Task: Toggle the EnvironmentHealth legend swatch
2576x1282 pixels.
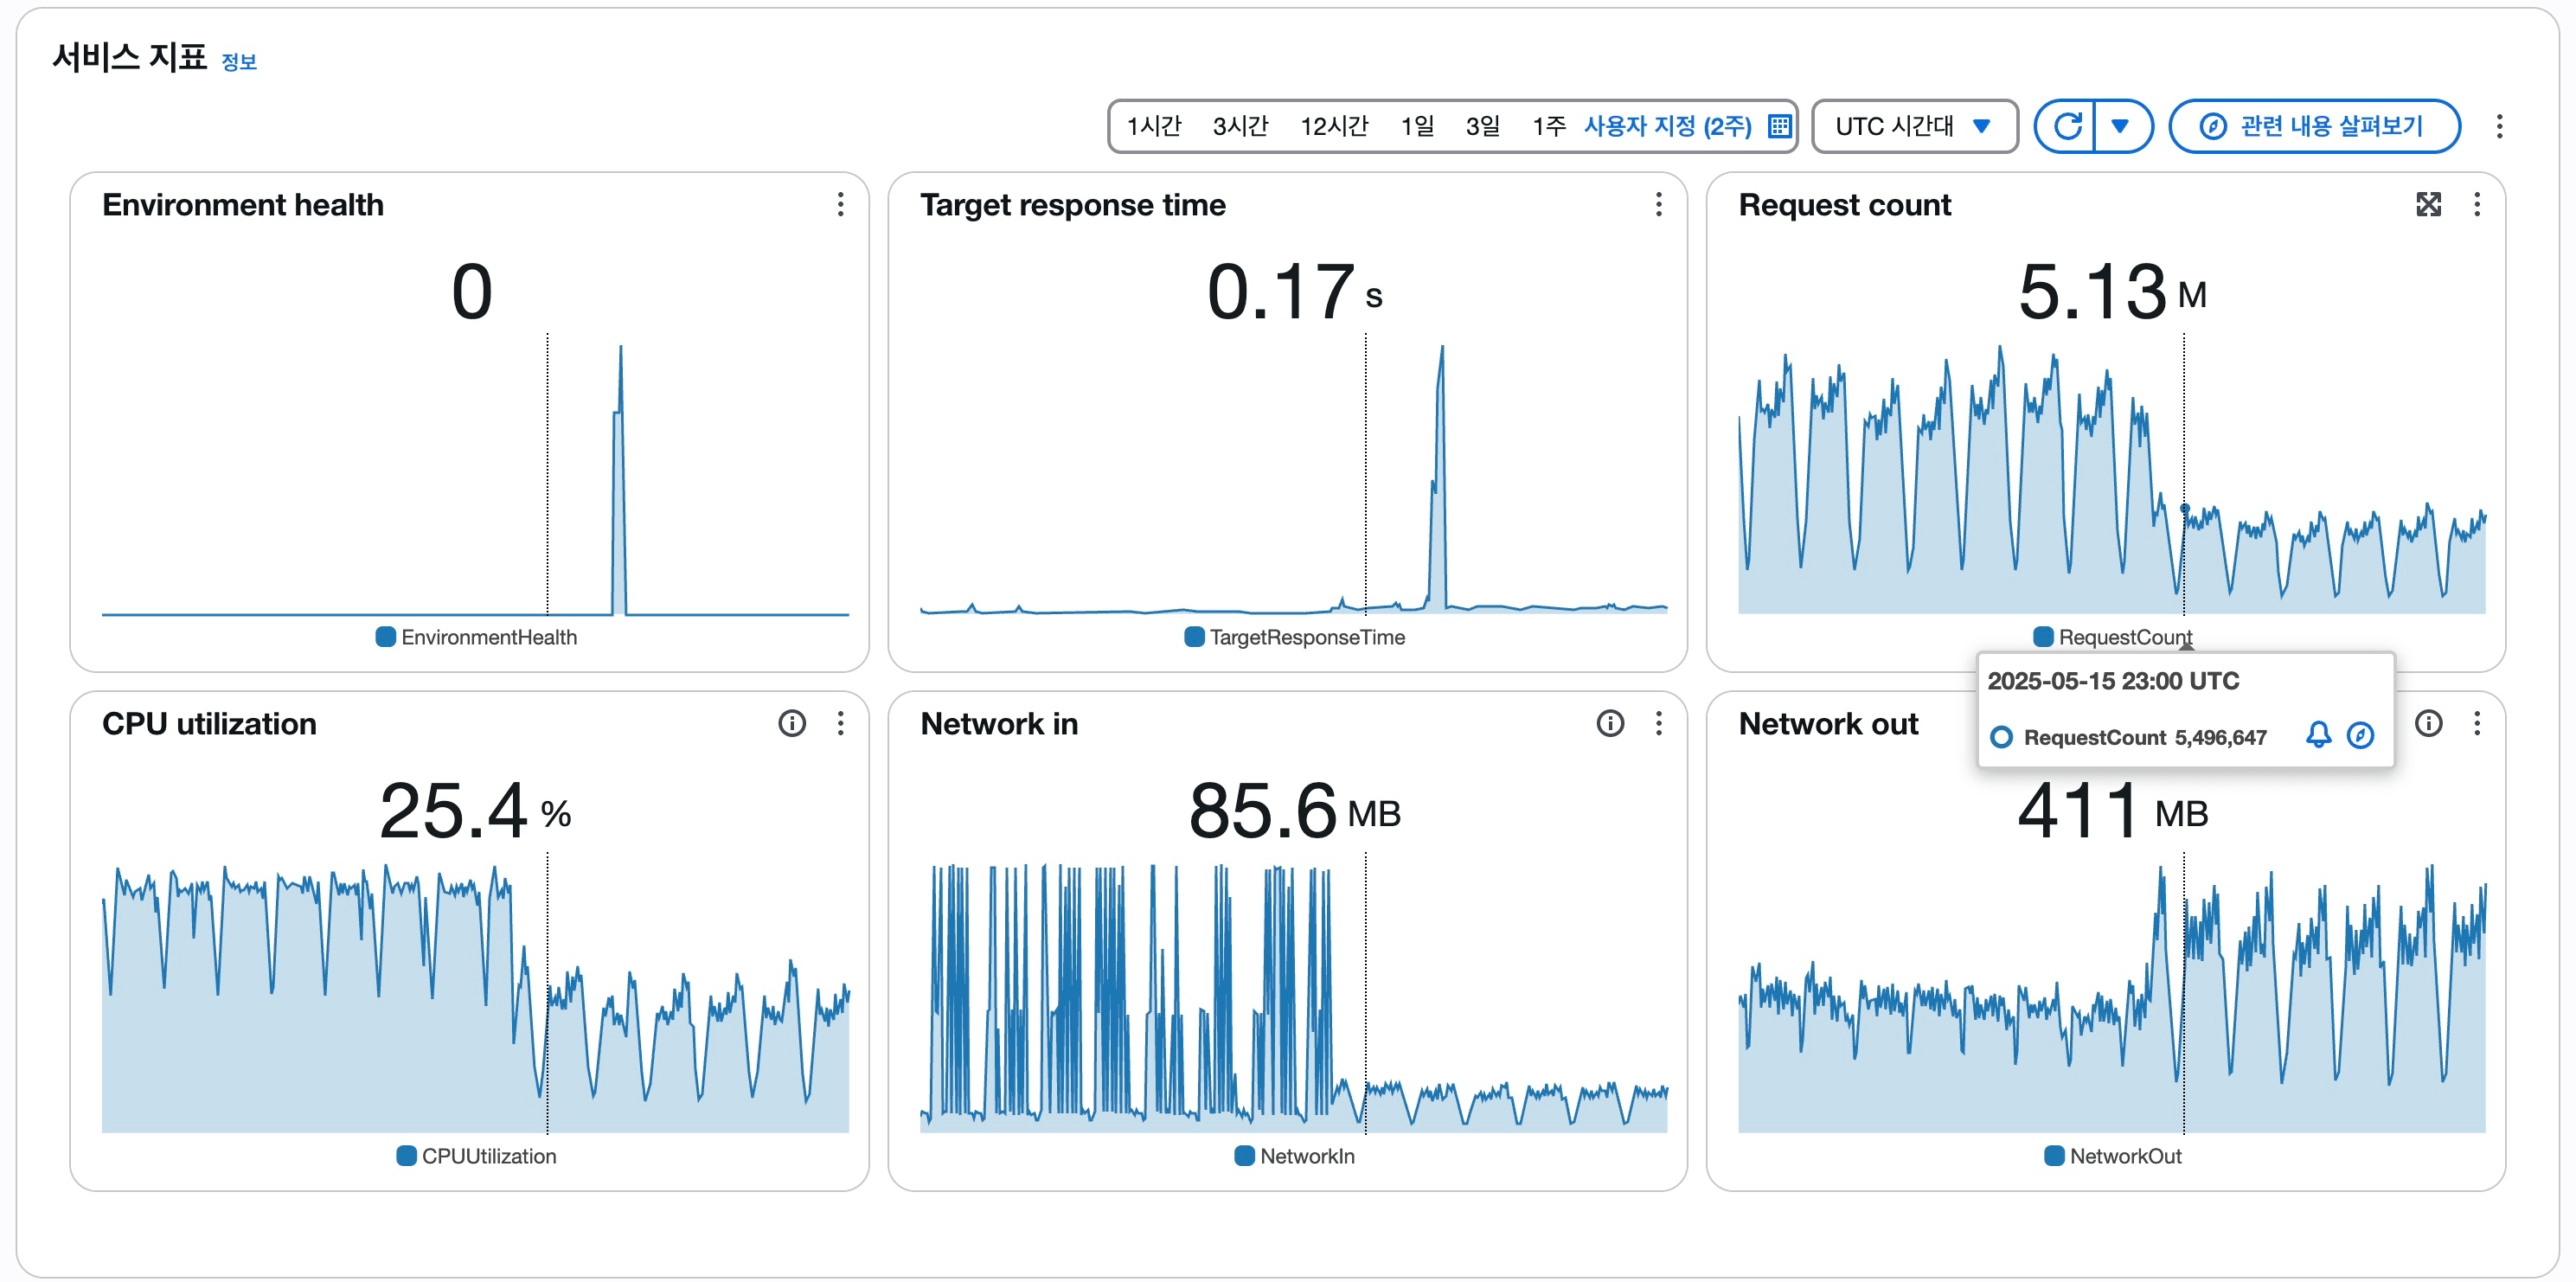Action: pos(385,637)
